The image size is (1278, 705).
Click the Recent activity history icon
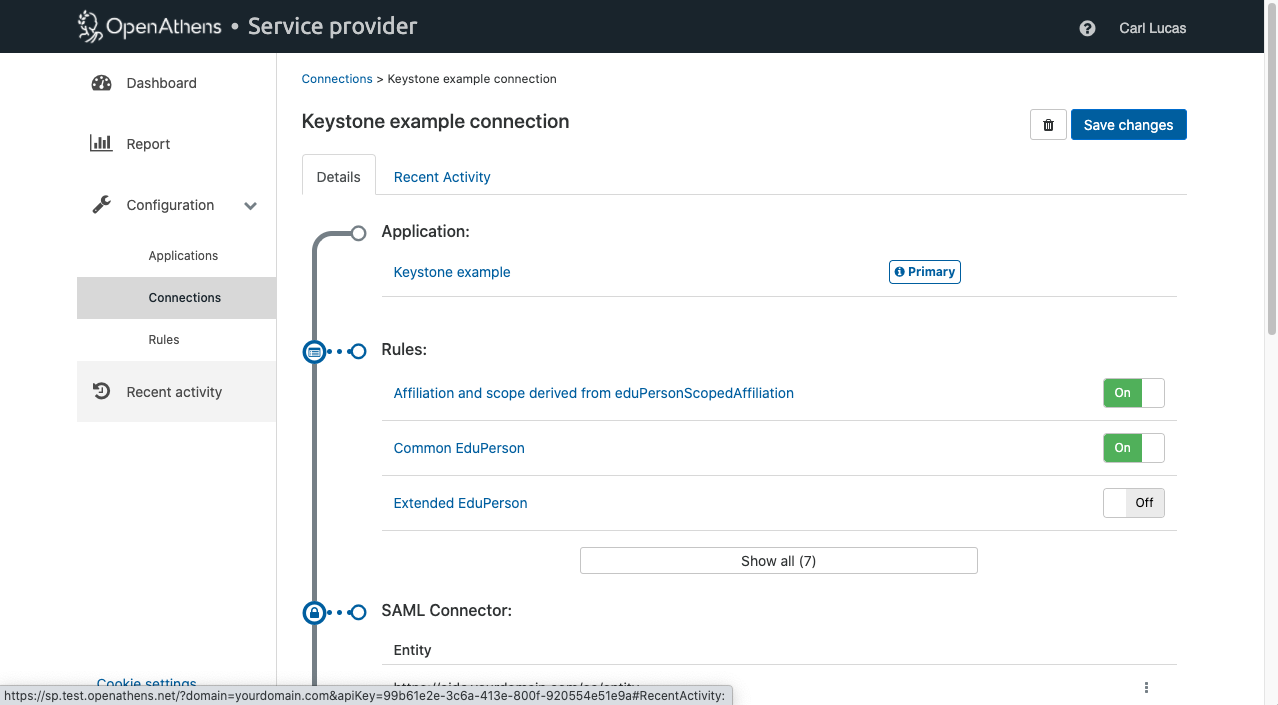(101, 391)
